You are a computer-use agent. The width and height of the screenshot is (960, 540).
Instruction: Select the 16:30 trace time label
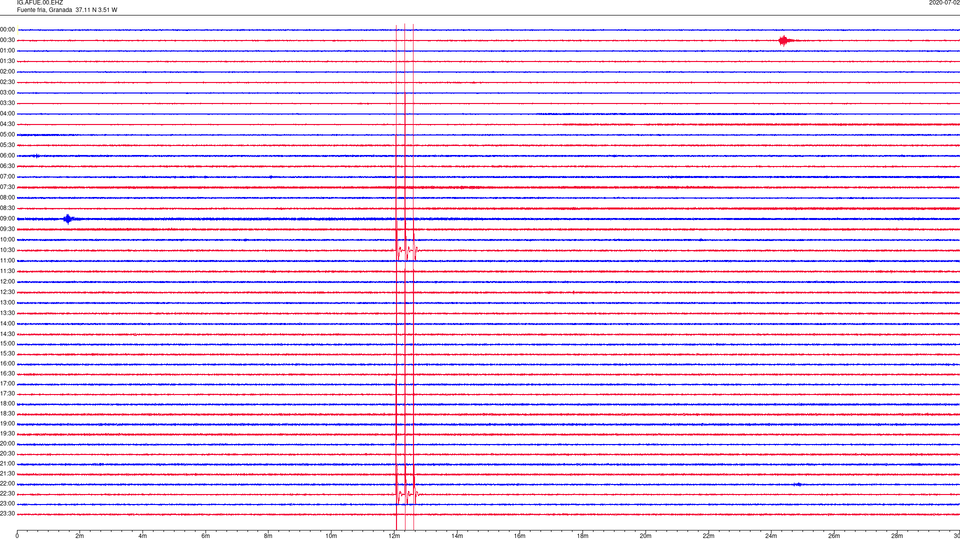[x=7, y=373]
